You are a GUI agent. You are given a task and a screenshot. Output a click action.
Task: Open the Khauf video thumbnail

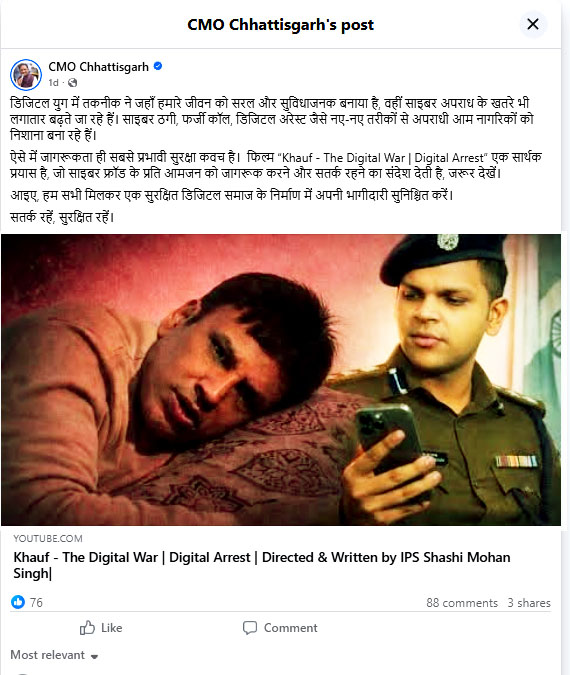(x=281, y=380)
